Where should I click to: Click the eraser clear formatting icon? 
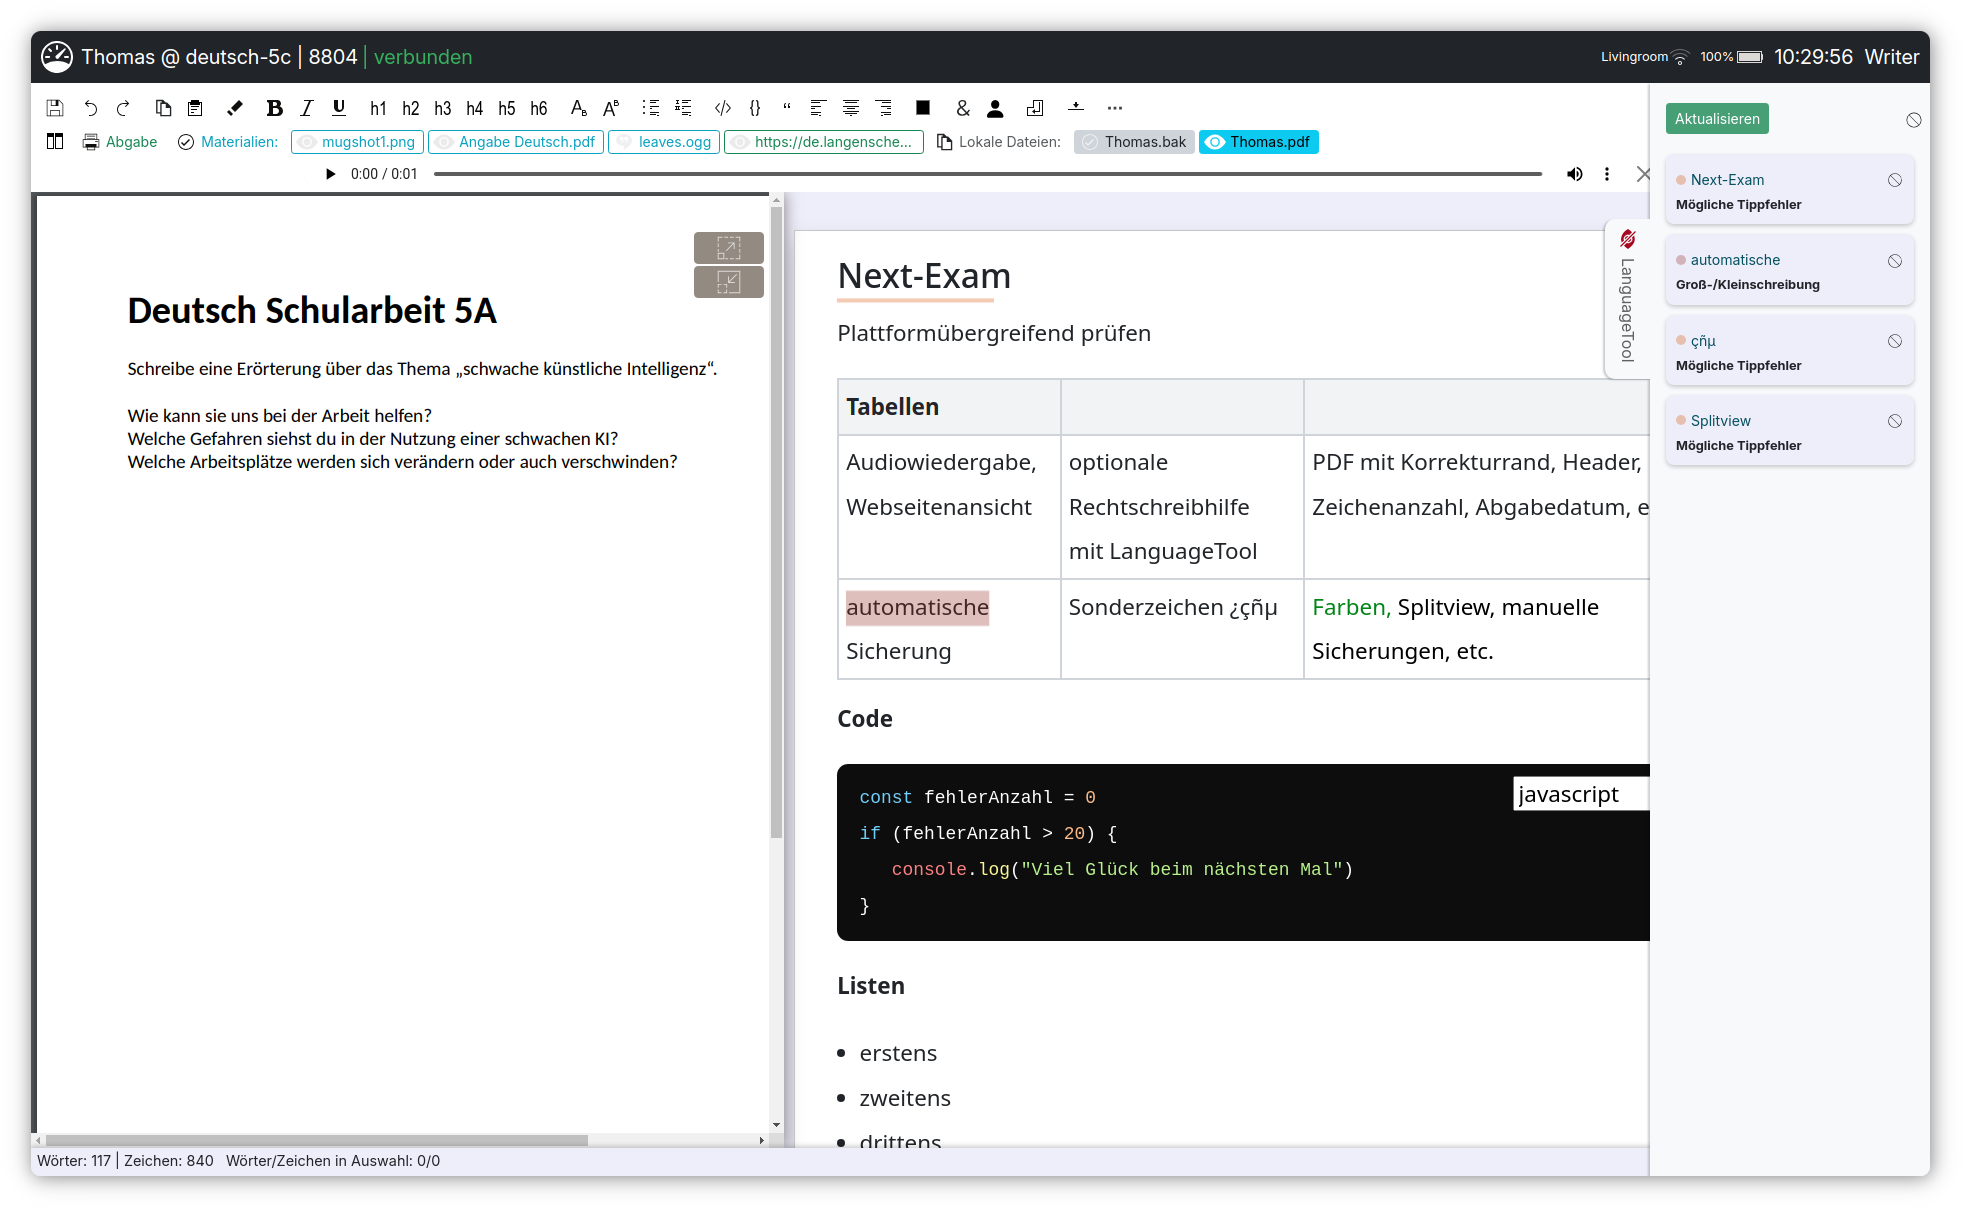click(235, 108)
